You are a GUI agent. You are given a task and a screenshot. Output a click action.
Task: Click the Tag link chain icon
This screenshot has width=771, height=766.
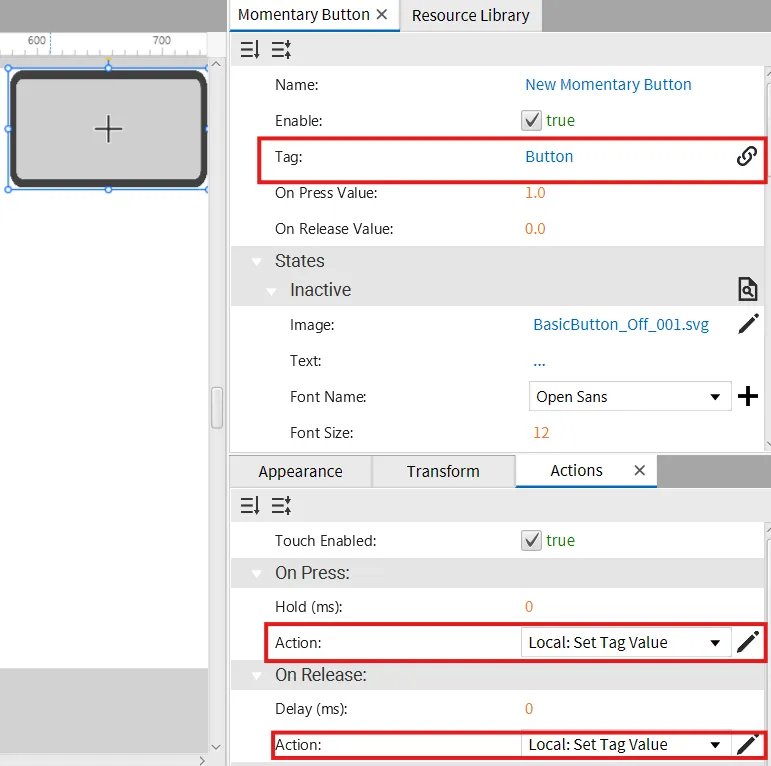[x=746, y=156]
